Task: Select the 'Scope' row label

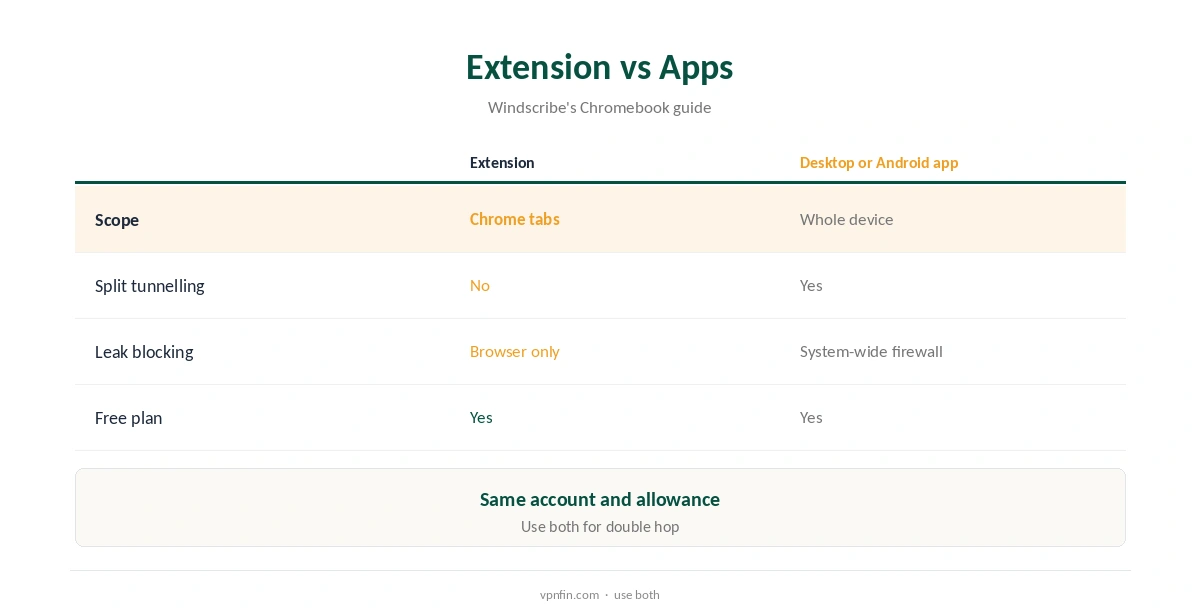Action: 117,220
